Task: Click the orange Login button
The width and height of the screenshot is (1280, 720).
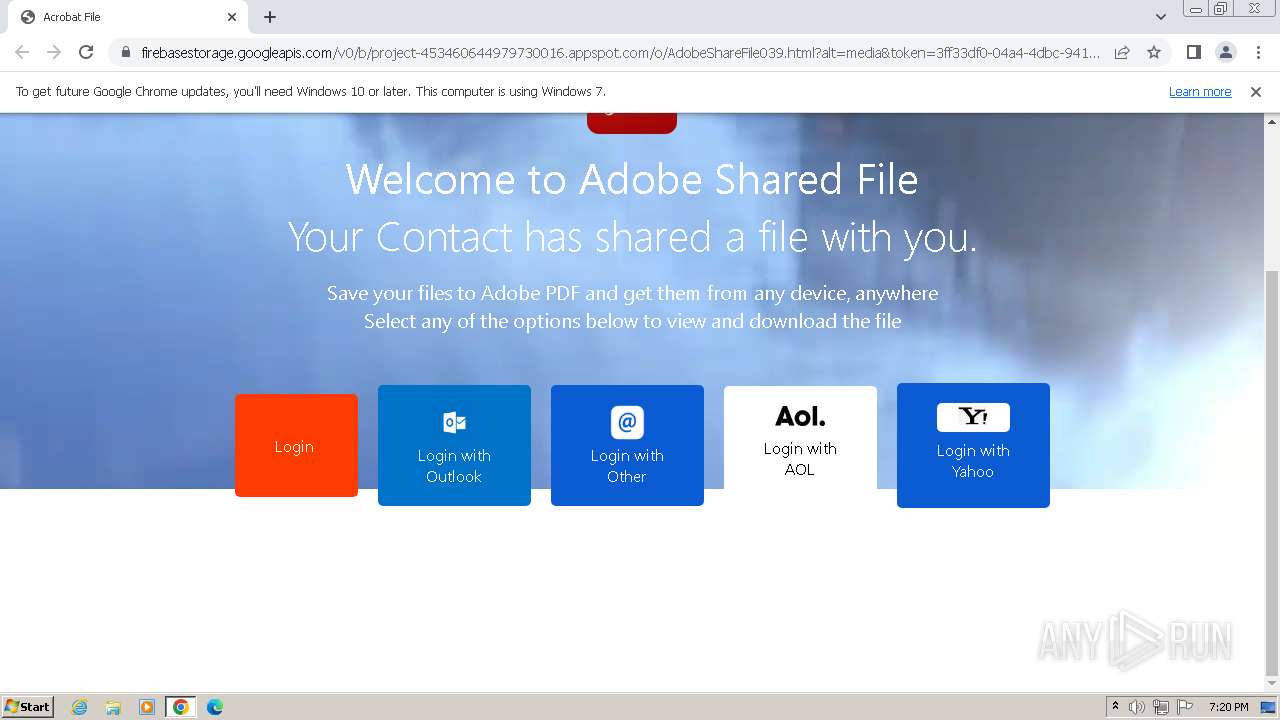Action: click(x=296, y=445)
